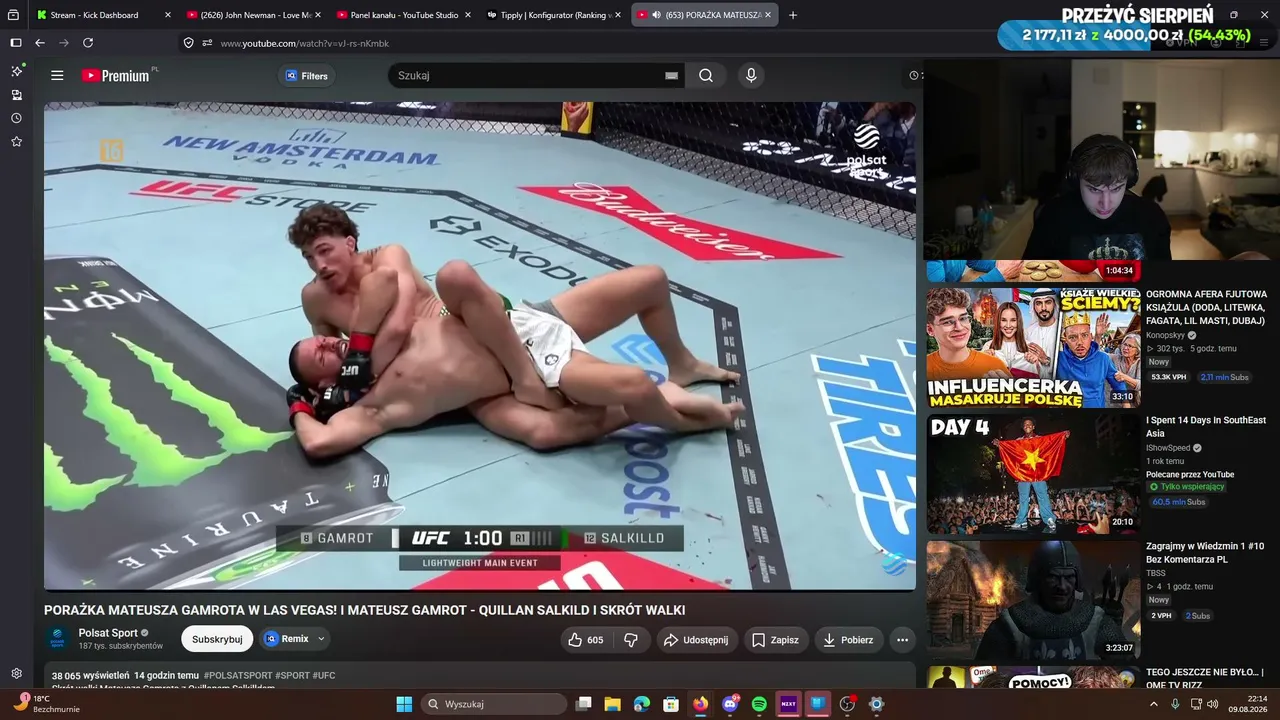Save the video with Zapisz
The width and height of the screenshot is (1280, 720).
tap(776, 640)
